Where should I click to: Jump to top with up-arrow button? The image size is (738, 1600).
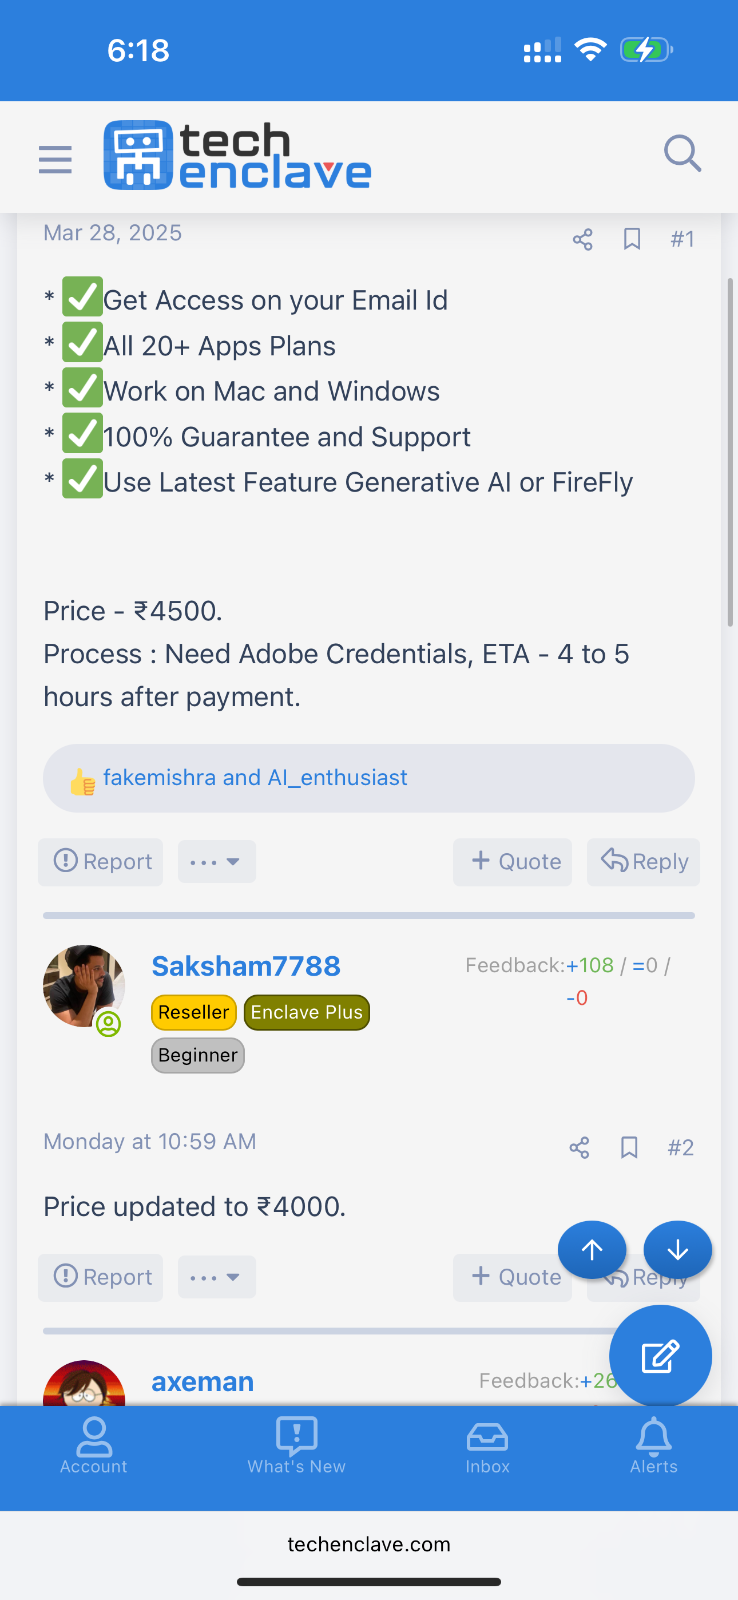(592, 1249)
